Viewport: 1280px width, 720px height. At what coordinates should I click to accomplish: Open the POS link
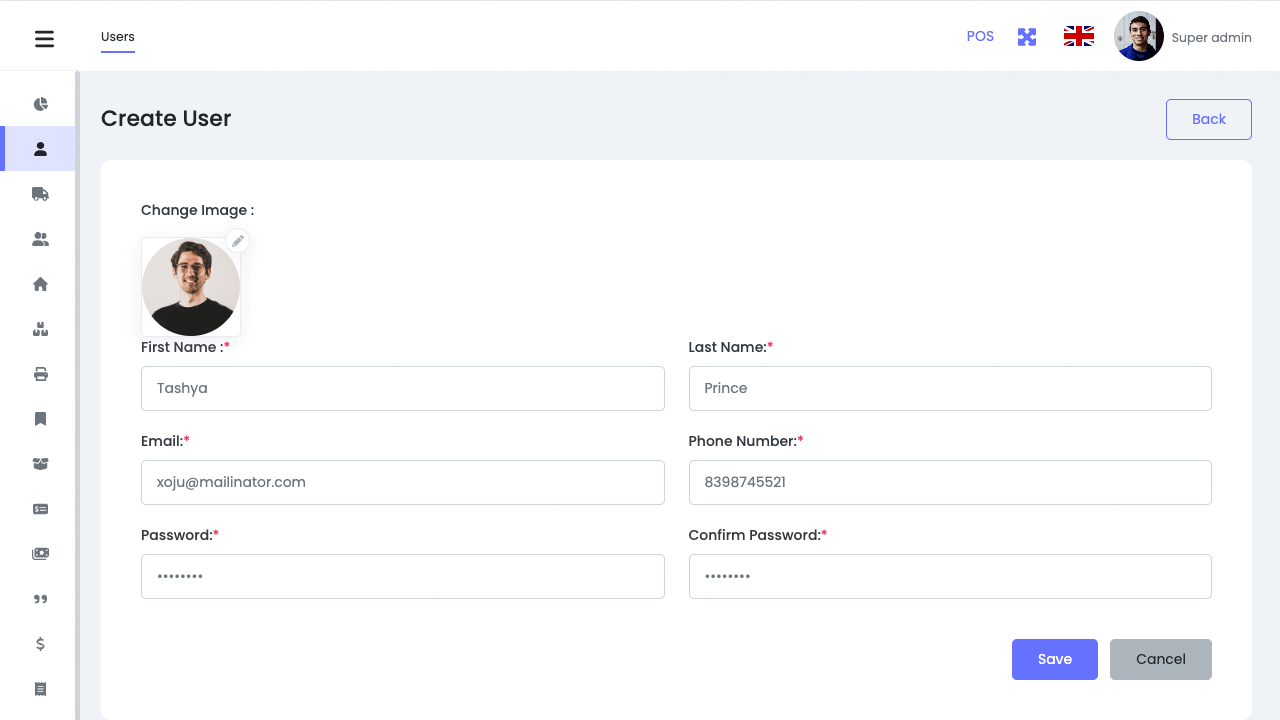980,36
